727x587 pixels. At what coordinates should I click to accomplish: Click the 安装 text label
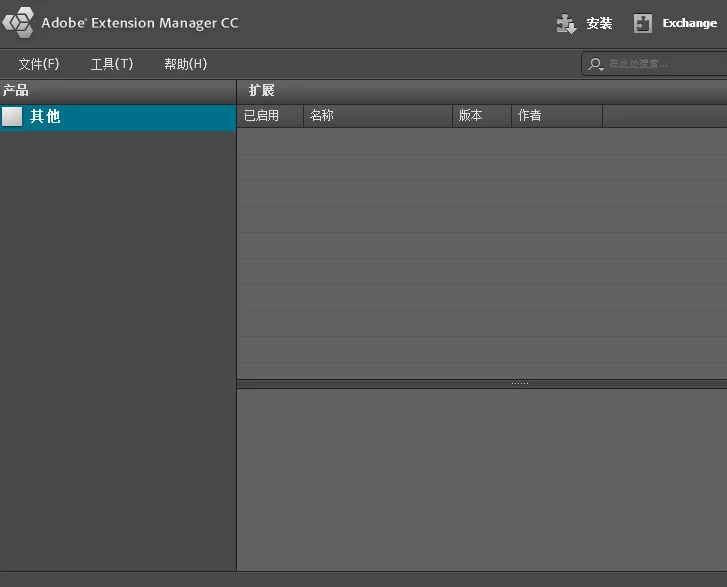coord(599,23)
